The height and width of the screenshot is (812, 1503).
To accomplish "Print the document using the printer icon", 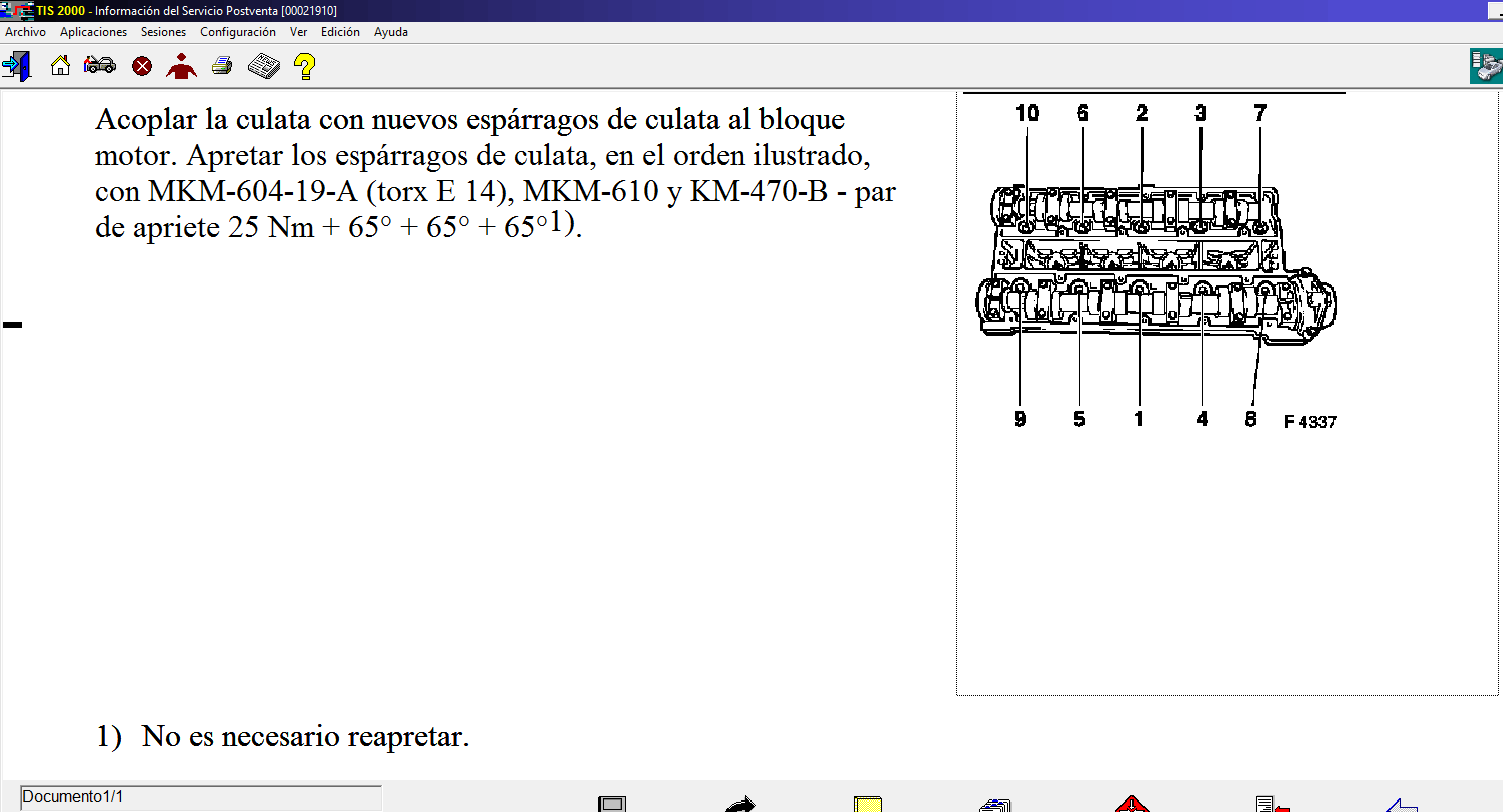I will [x=222, y=67].
